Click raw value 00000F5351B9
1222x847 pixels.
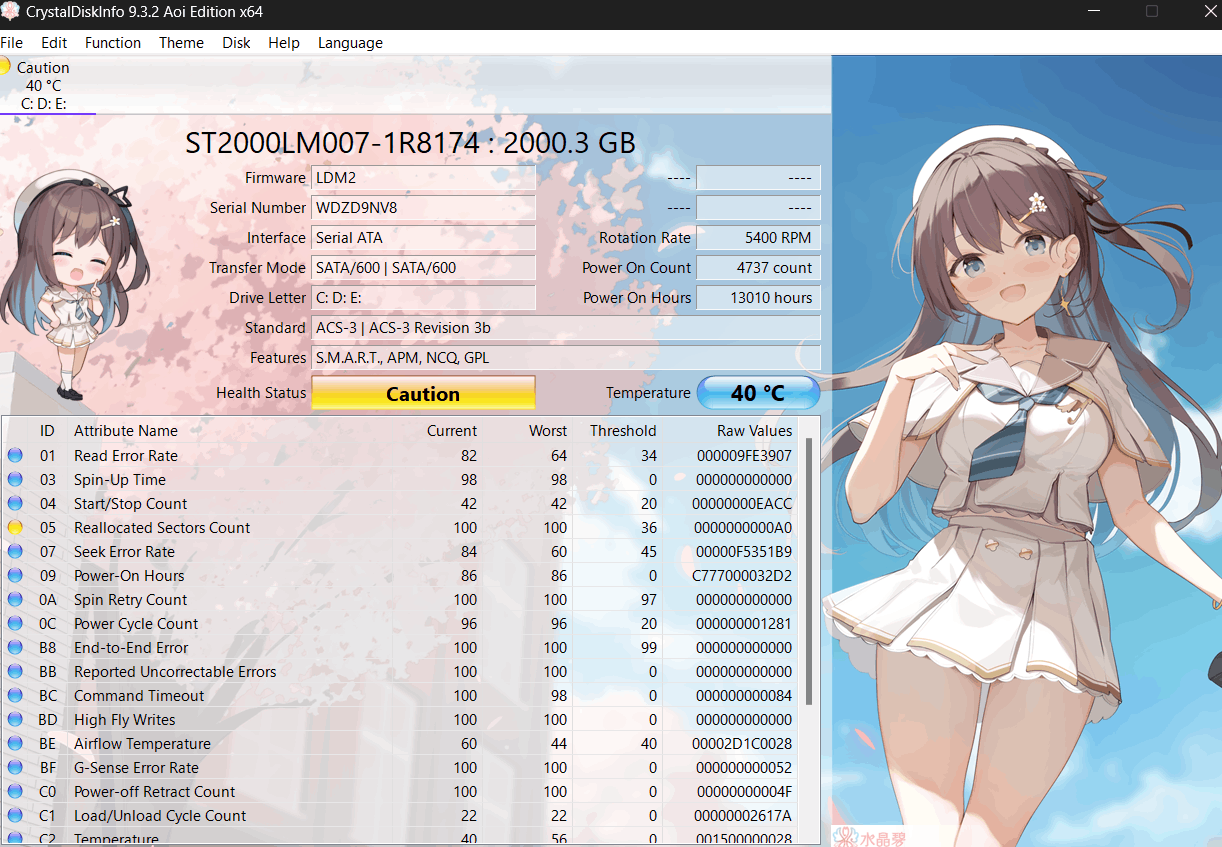[743, 552]
